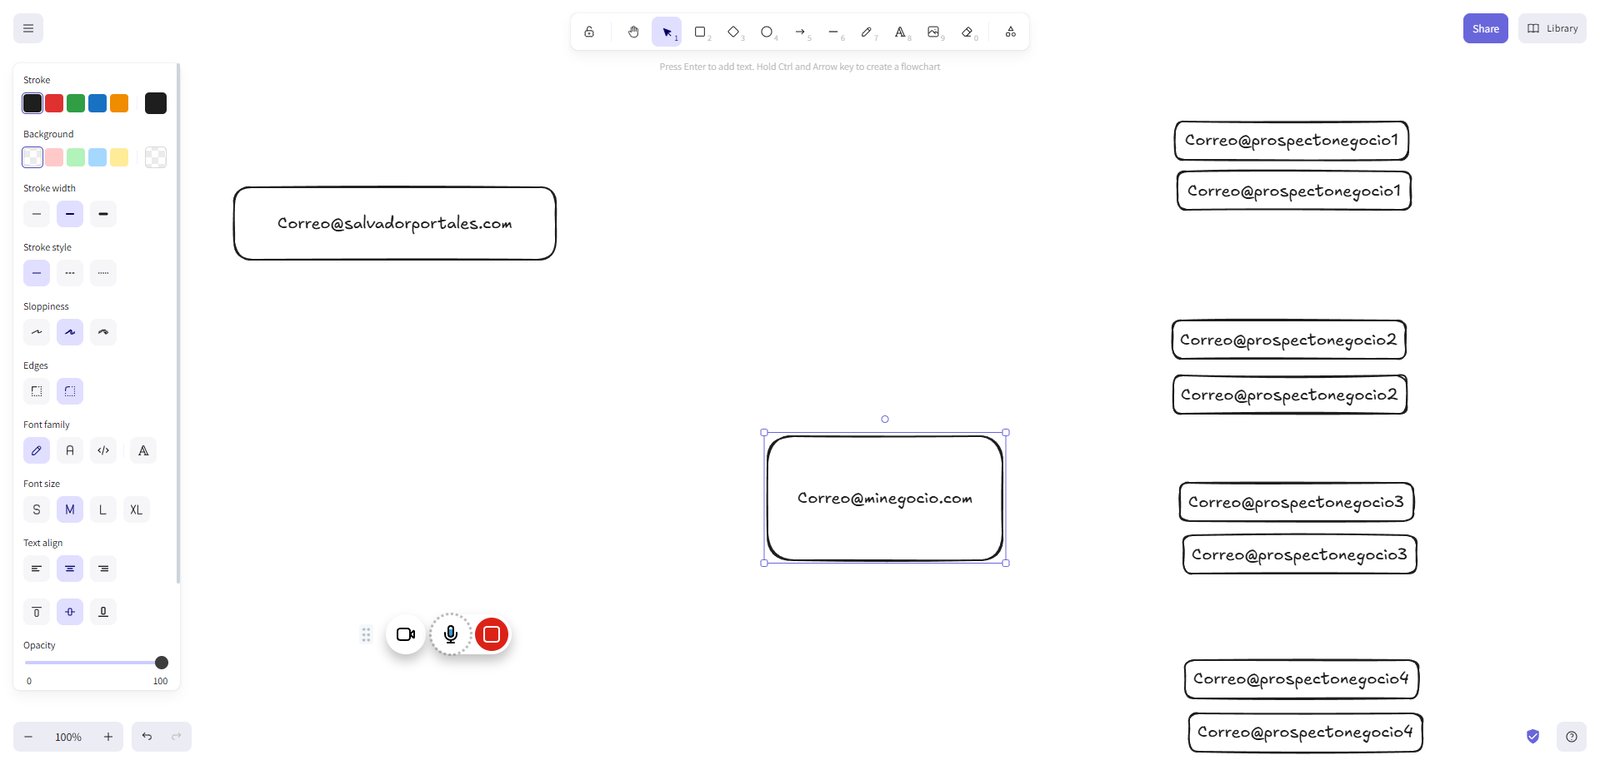Screen dimensions: 1600x765
Task: Open the more tools menu
Action: [1011, 32]
